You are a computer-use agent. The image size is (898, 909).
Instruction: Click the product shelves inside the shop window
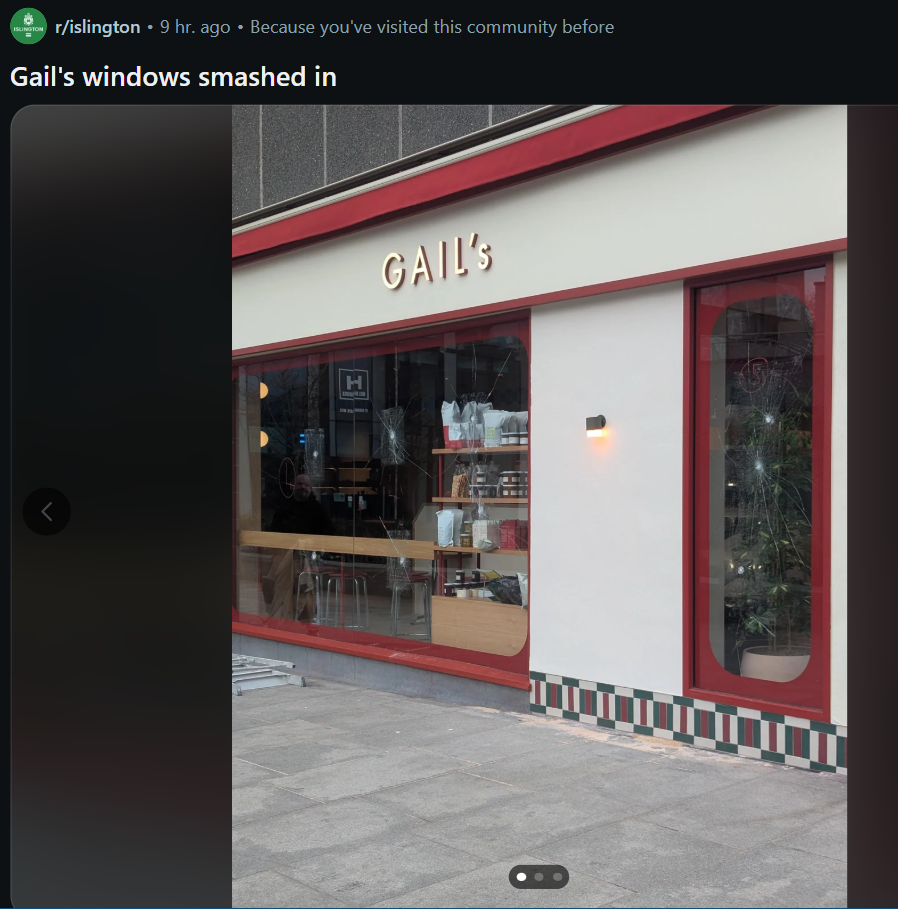tap(480, 499)
